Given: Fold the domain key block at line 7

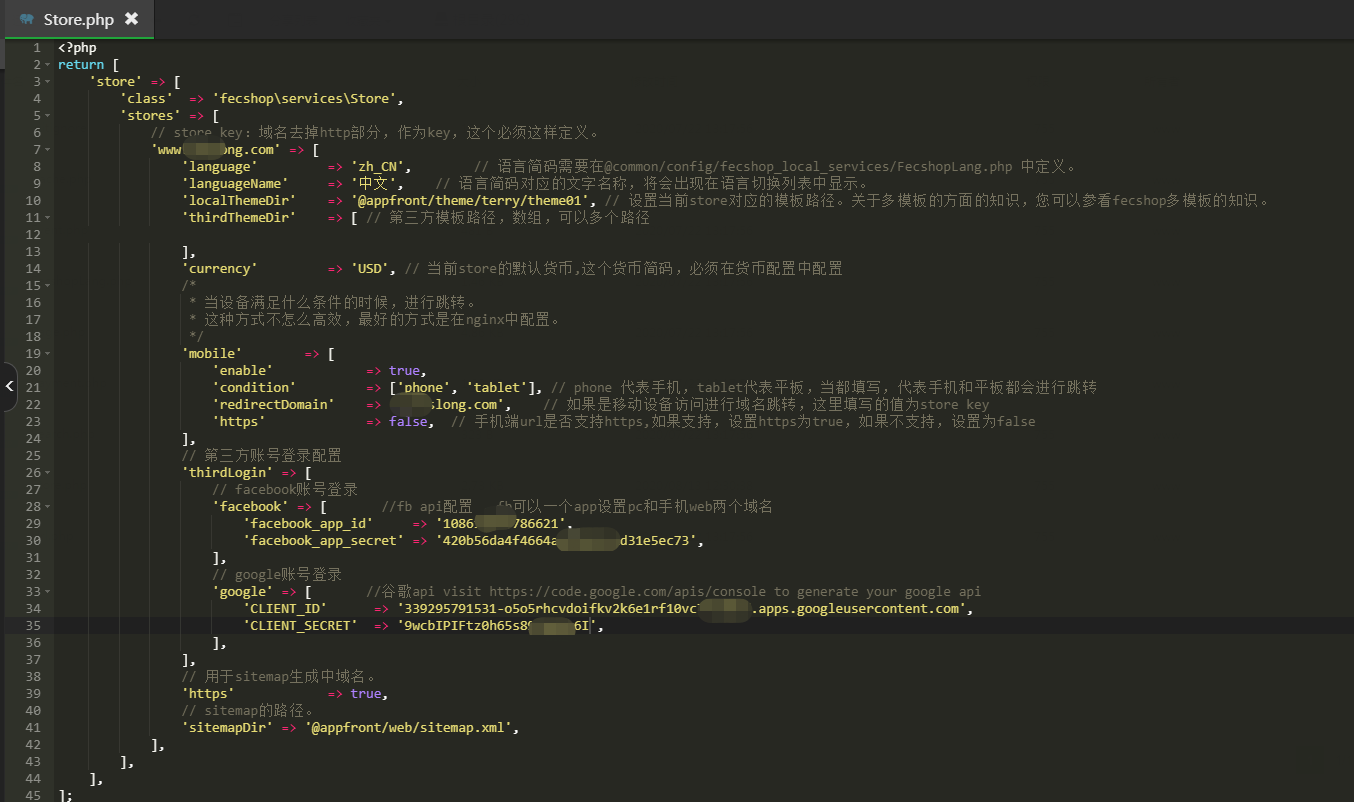Looking at the screenshot, I should click(x=48, y=150).
